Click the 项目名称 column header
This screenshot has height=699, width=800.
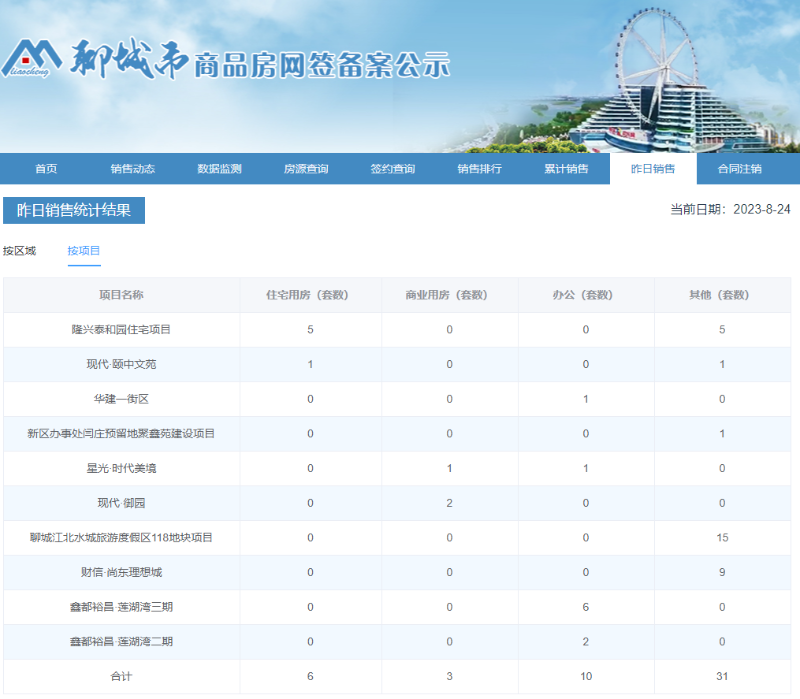[x=121, y=295]
